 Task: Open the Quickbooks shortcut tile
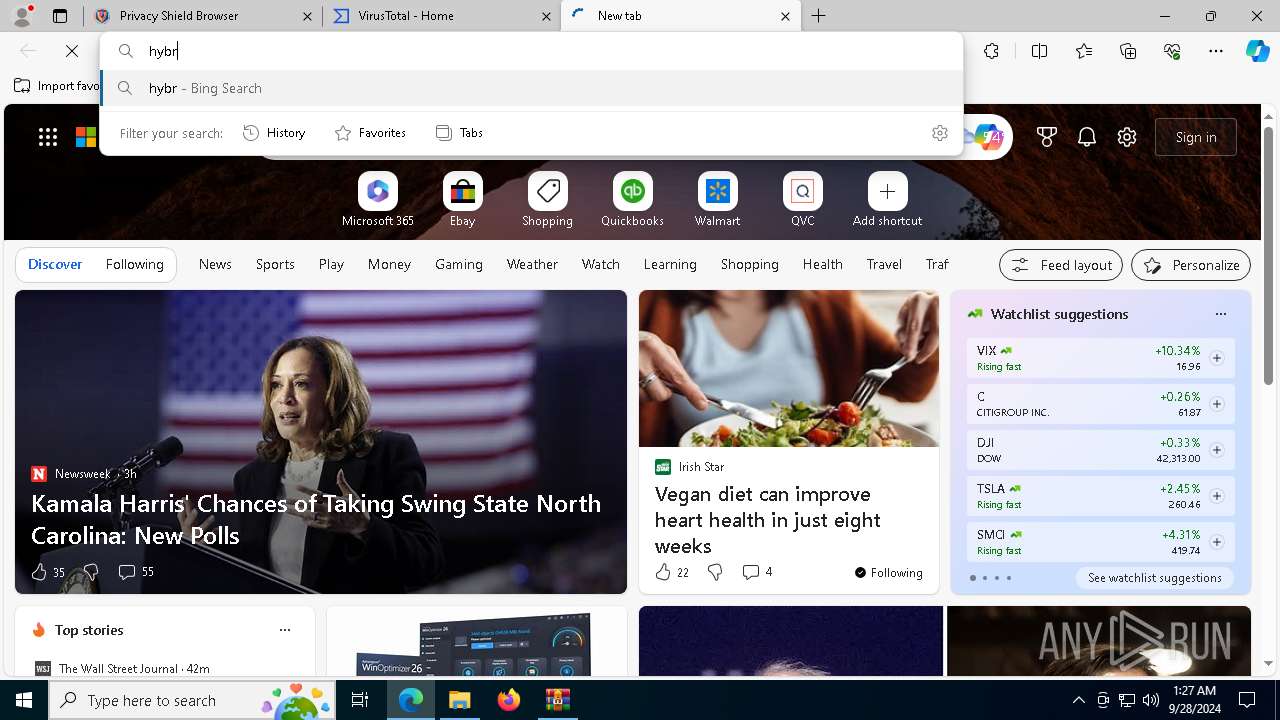point(632,200)
